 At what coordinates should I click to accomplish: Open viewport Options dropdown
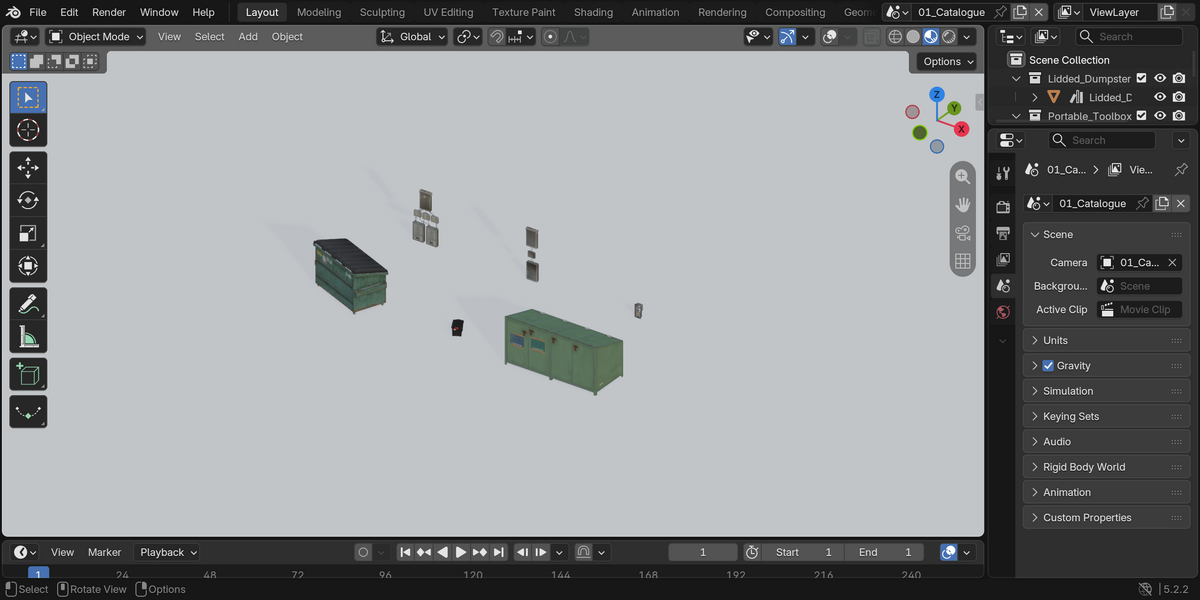pyautogui.click(x=947, y=61)
